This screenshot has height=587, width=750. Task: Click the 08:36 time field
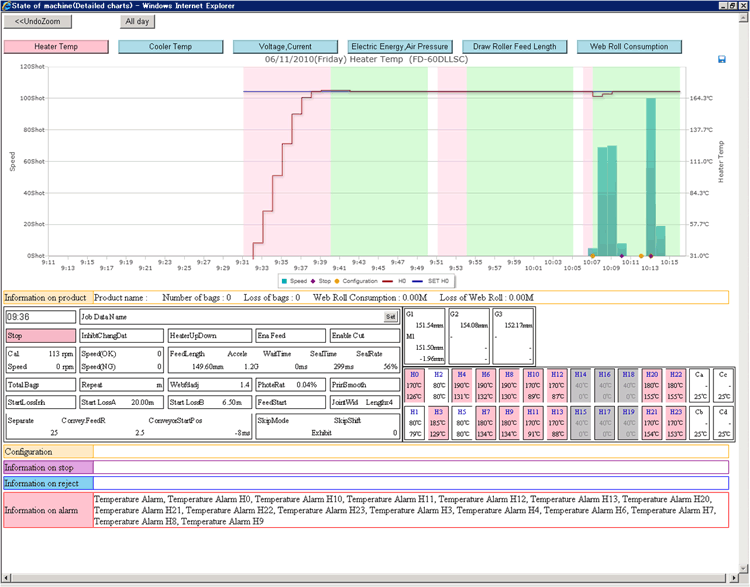[40, 316]
